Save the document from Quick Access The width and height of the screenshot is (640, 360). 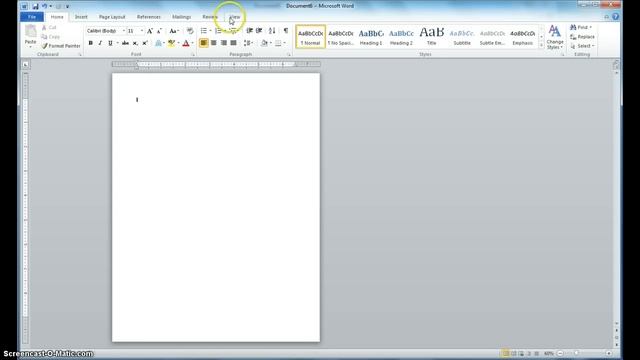click(35, 6)
